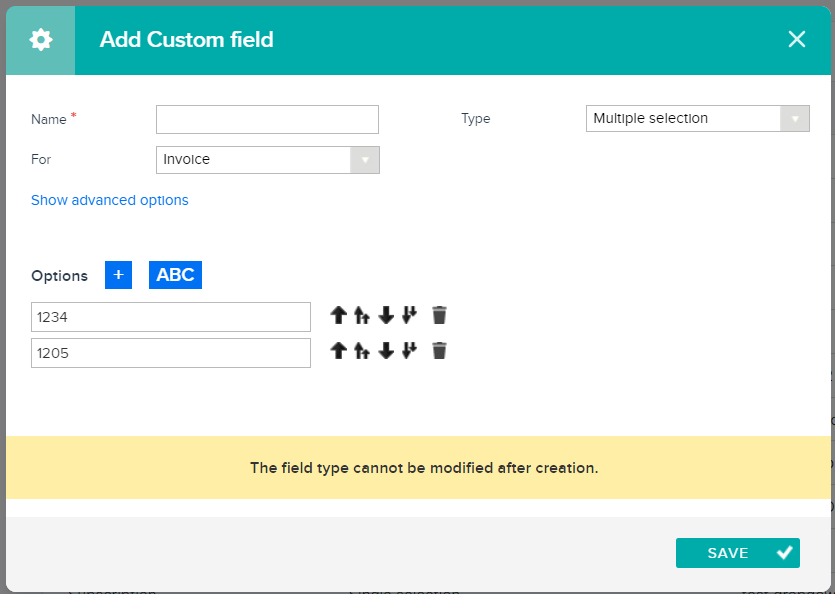Save the custom field

(x=737, y=553)
